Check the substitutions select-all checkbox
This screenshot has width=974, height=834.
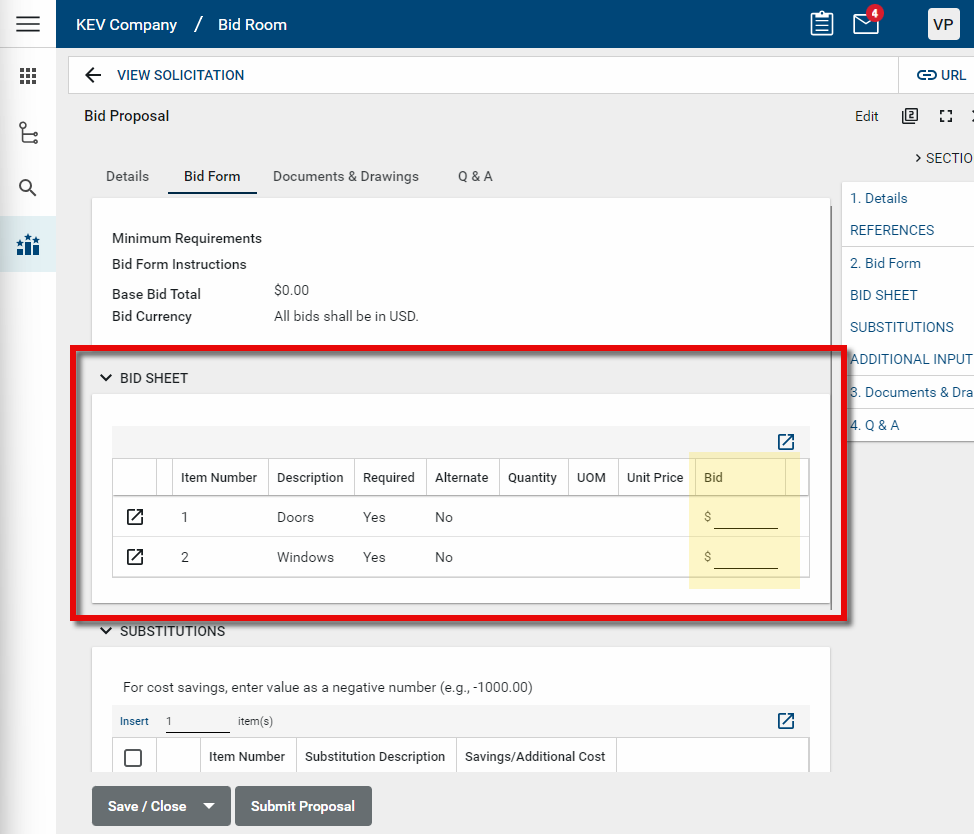[x=133, y=757]
